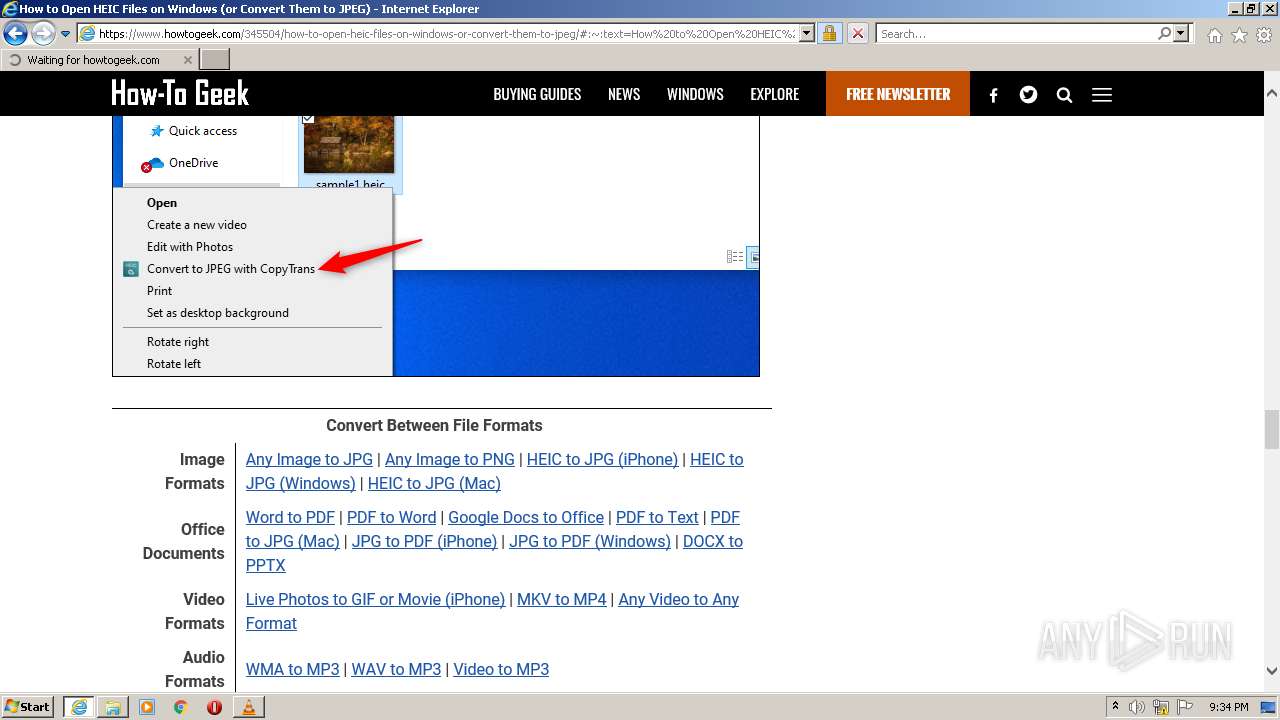The width and height of the screenshot is (1280, 720).
Task: Open 'Any Image to JPG' link
Action: 309,459
